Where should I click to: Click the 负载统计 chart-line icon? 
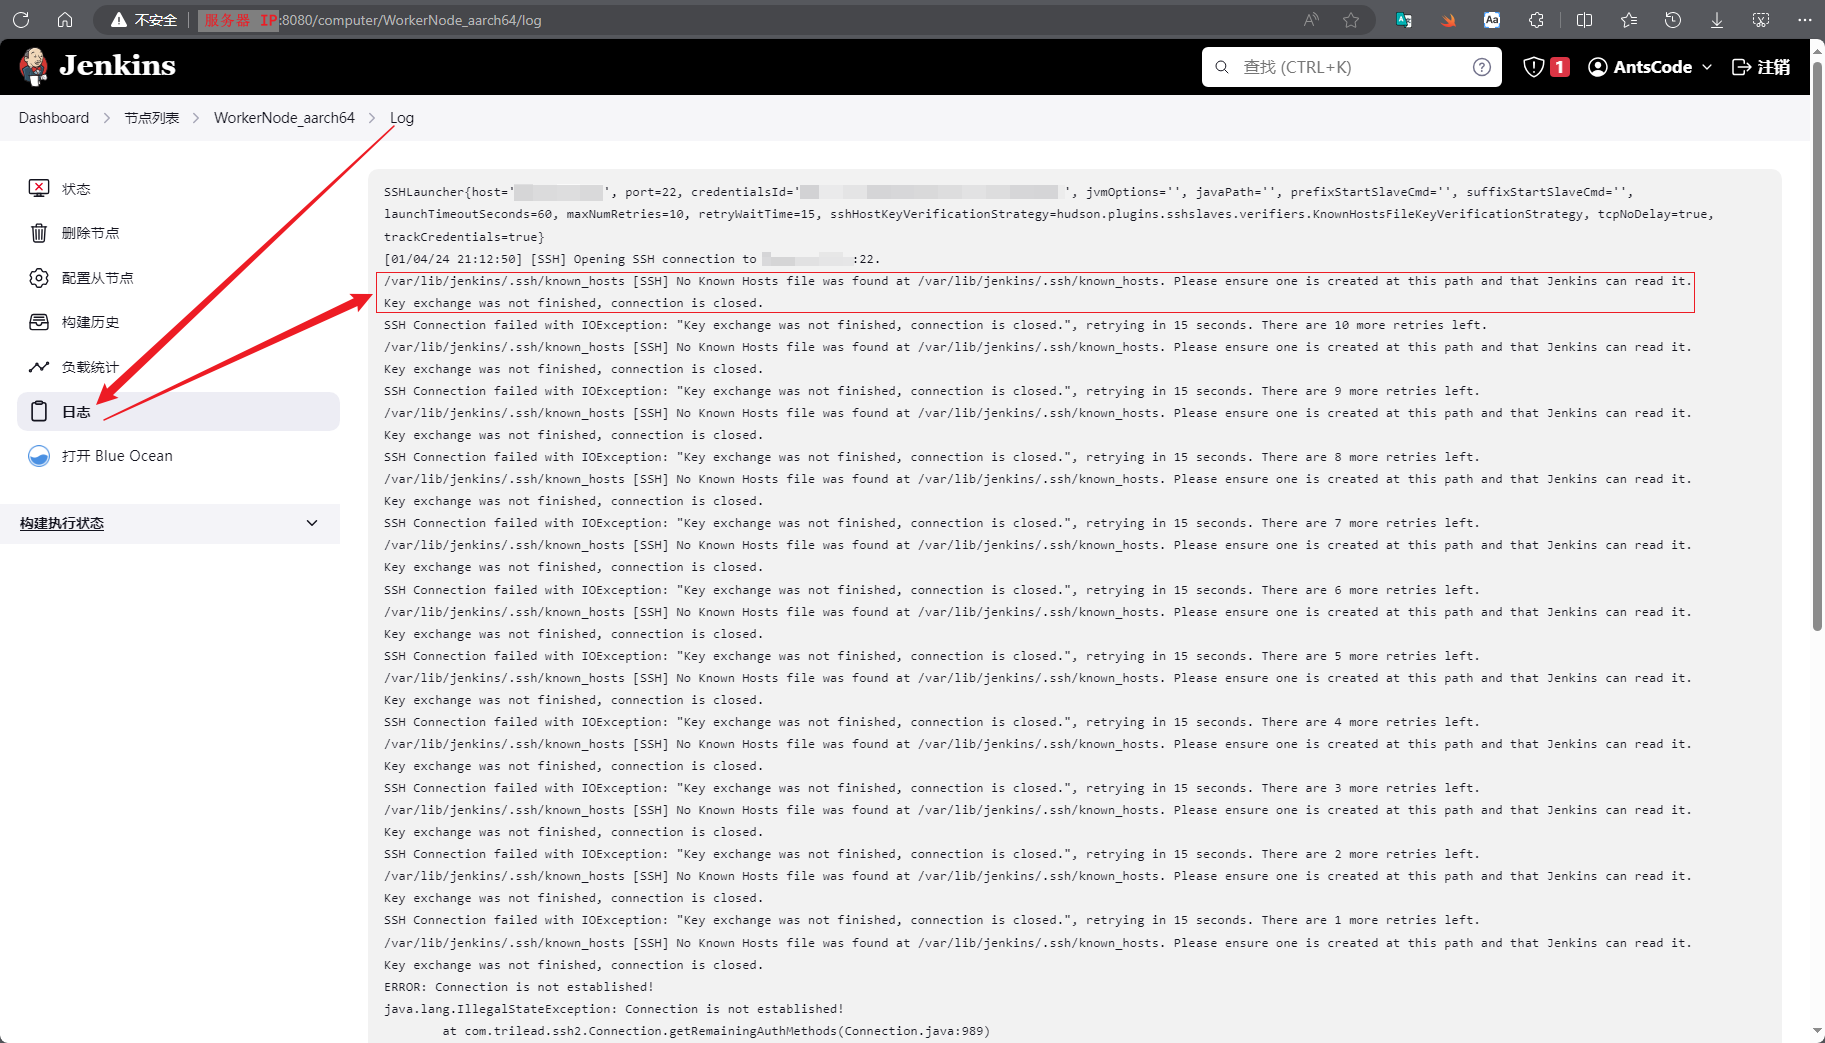point(39,367)
